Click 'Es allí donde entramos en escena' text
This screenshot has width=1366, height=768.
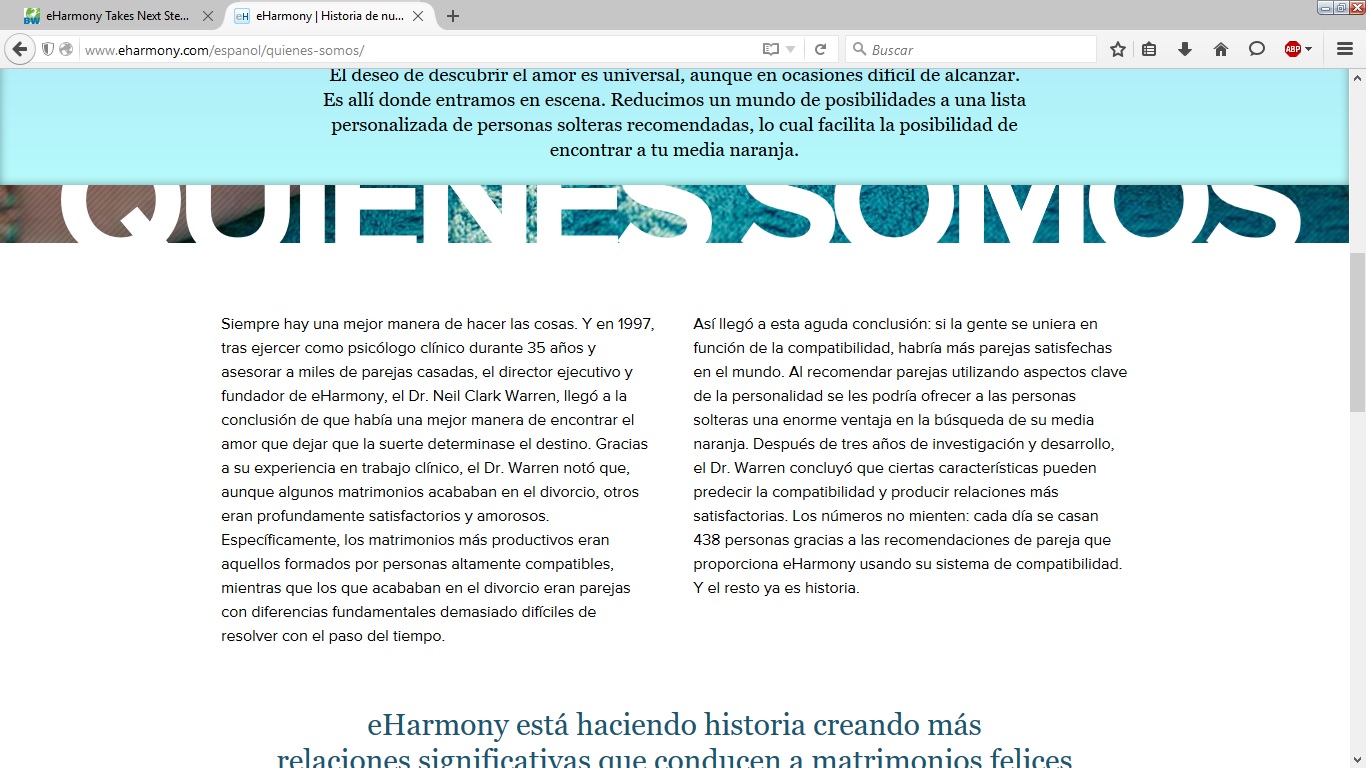click(x=464, y=100)
